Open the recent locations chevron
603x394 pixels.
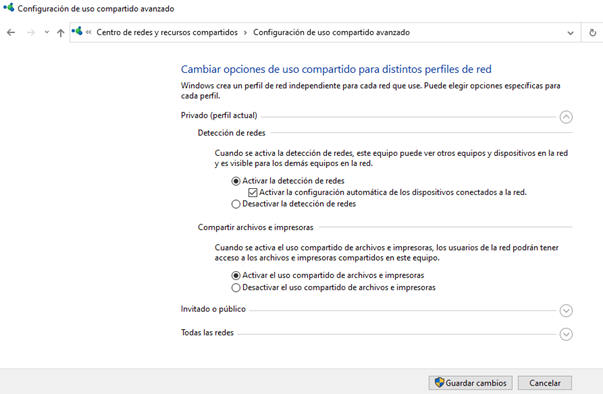[x=47, y=33]
